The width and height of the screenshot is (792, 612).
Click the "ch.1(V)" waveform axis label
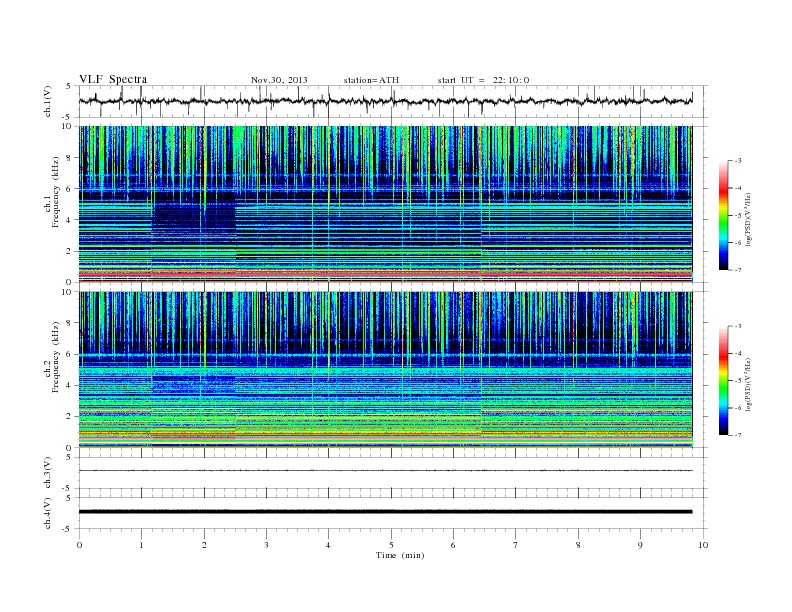48,101
